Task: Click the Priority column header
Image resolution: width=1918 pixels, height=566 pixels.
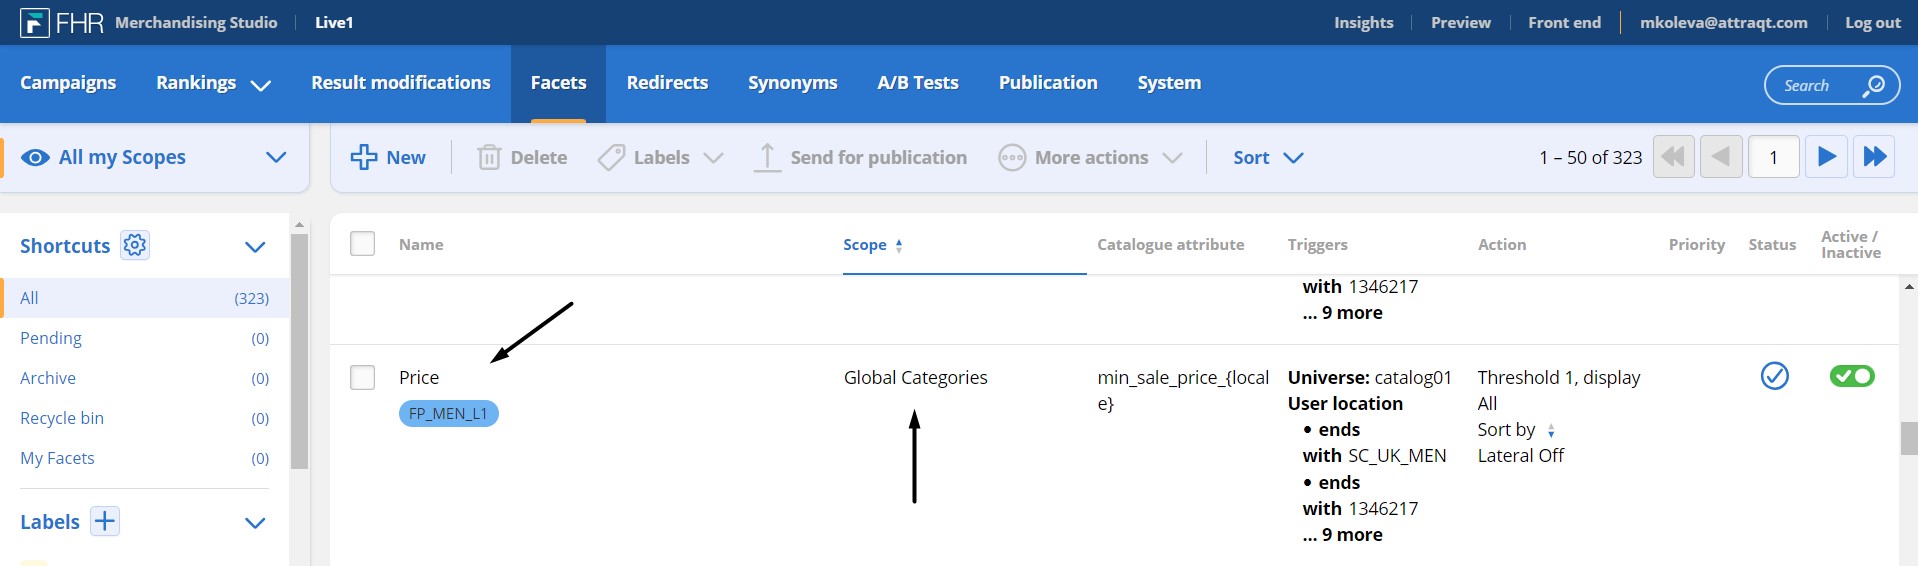Action: (x=1696, y=244)
